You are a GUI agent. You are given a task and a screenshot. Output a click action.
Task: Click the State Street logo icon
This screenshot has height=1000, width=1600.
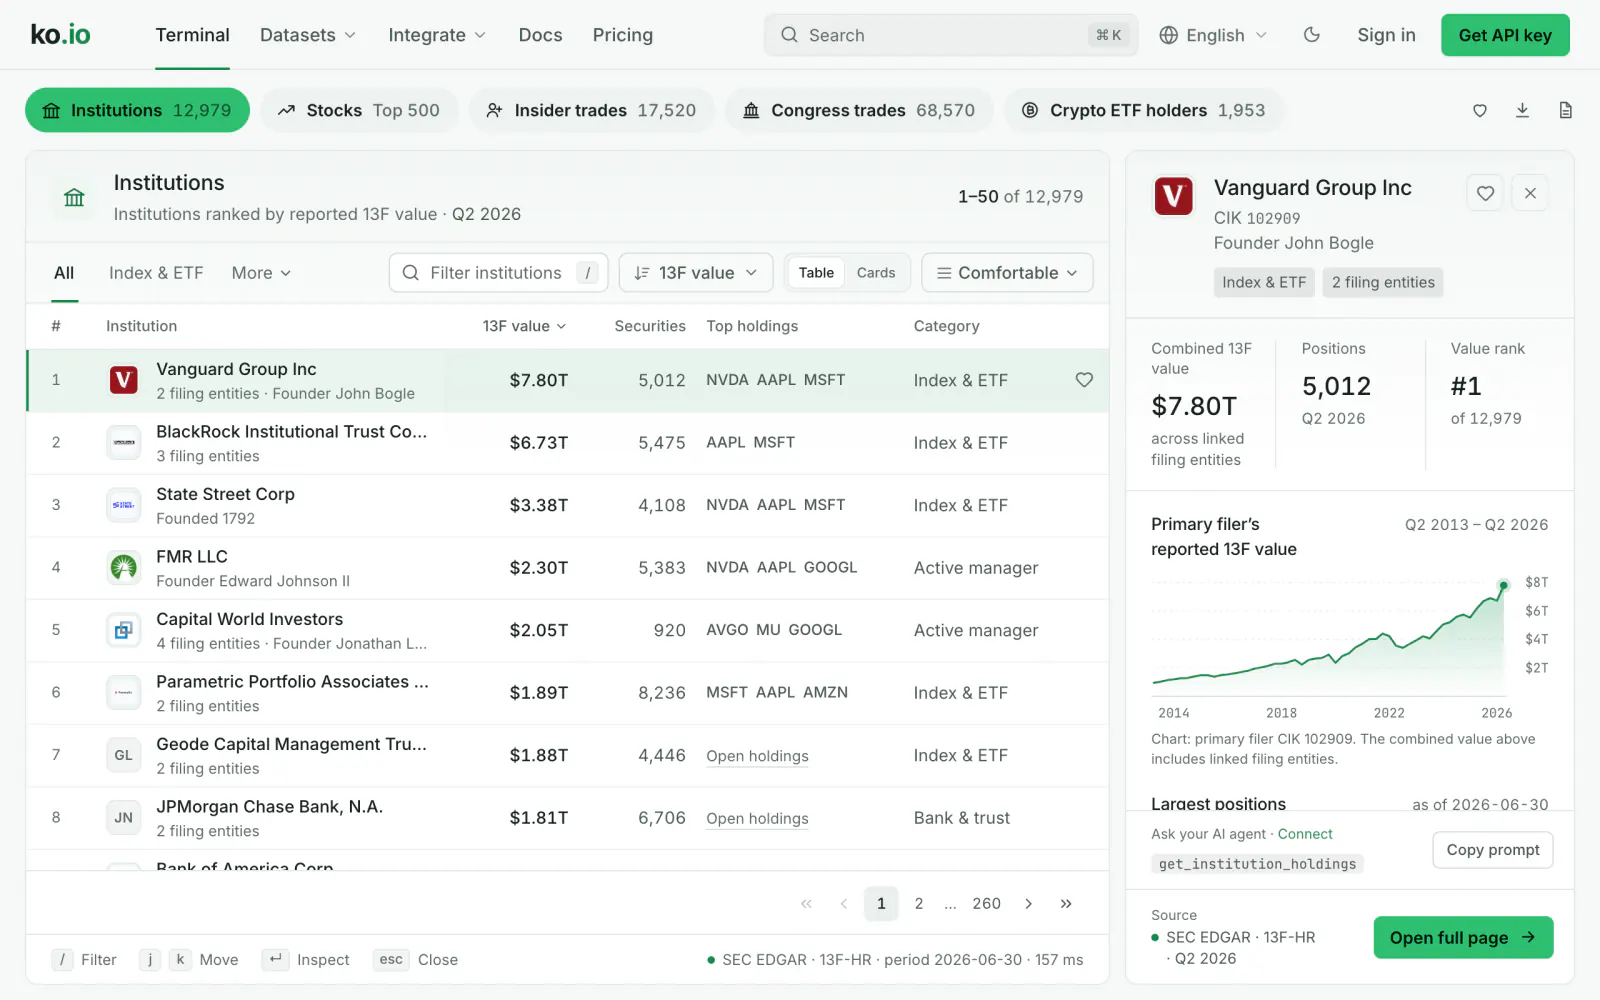tap(123, 505)
